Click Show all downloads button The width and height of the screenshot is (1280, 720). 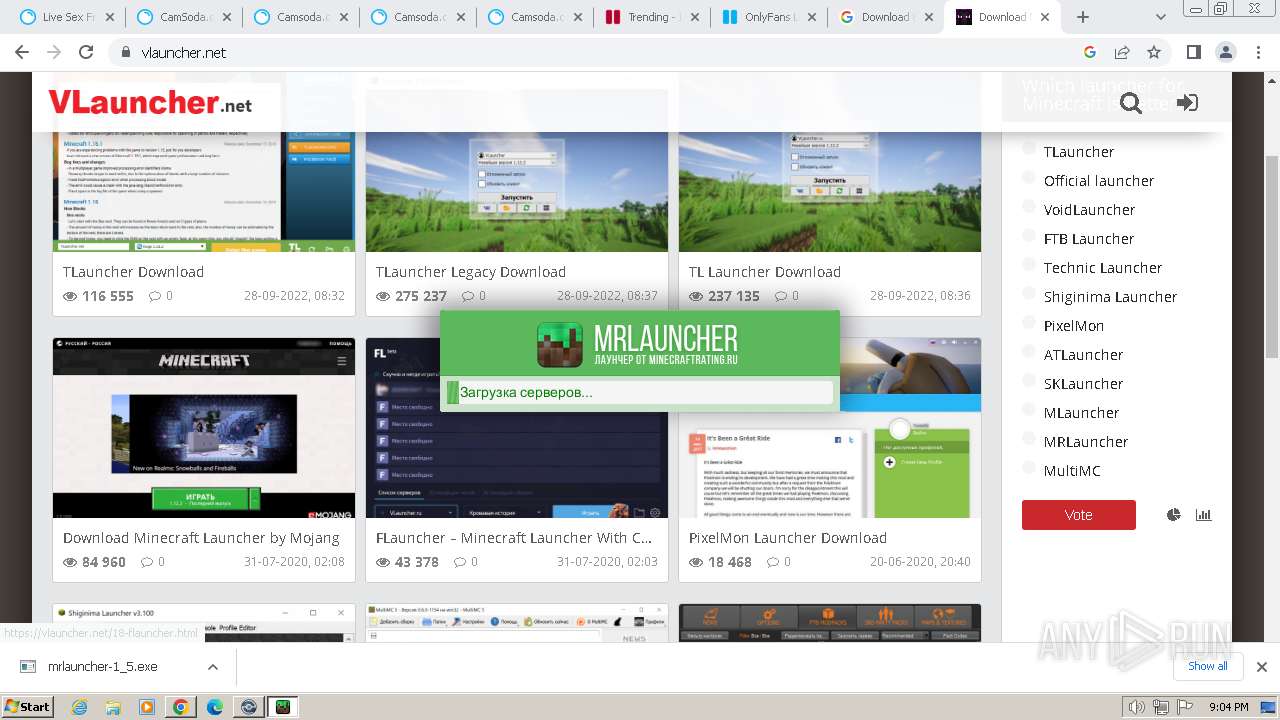[x=1207, y=666]
